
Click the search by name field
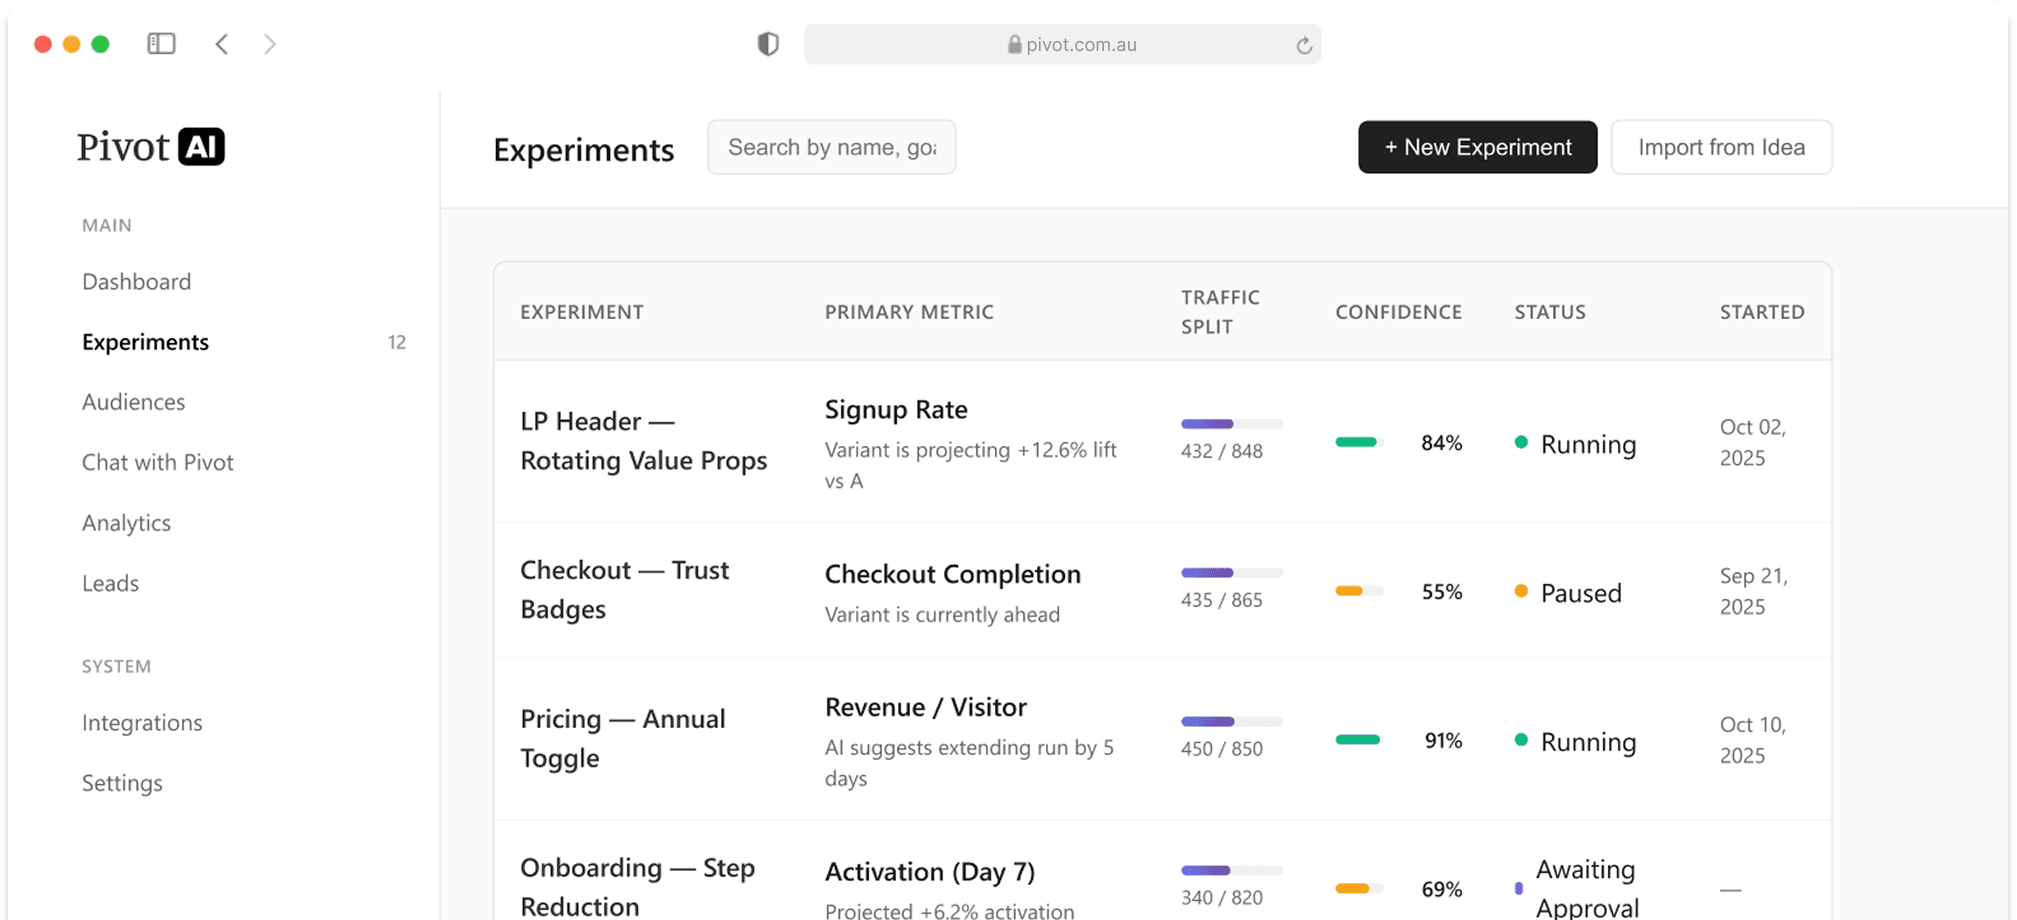tap(831, 147)
